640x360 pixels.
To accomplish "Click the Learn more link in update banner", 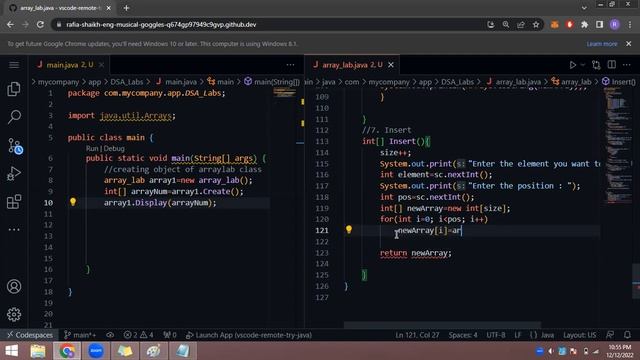I will click(602, 44).
